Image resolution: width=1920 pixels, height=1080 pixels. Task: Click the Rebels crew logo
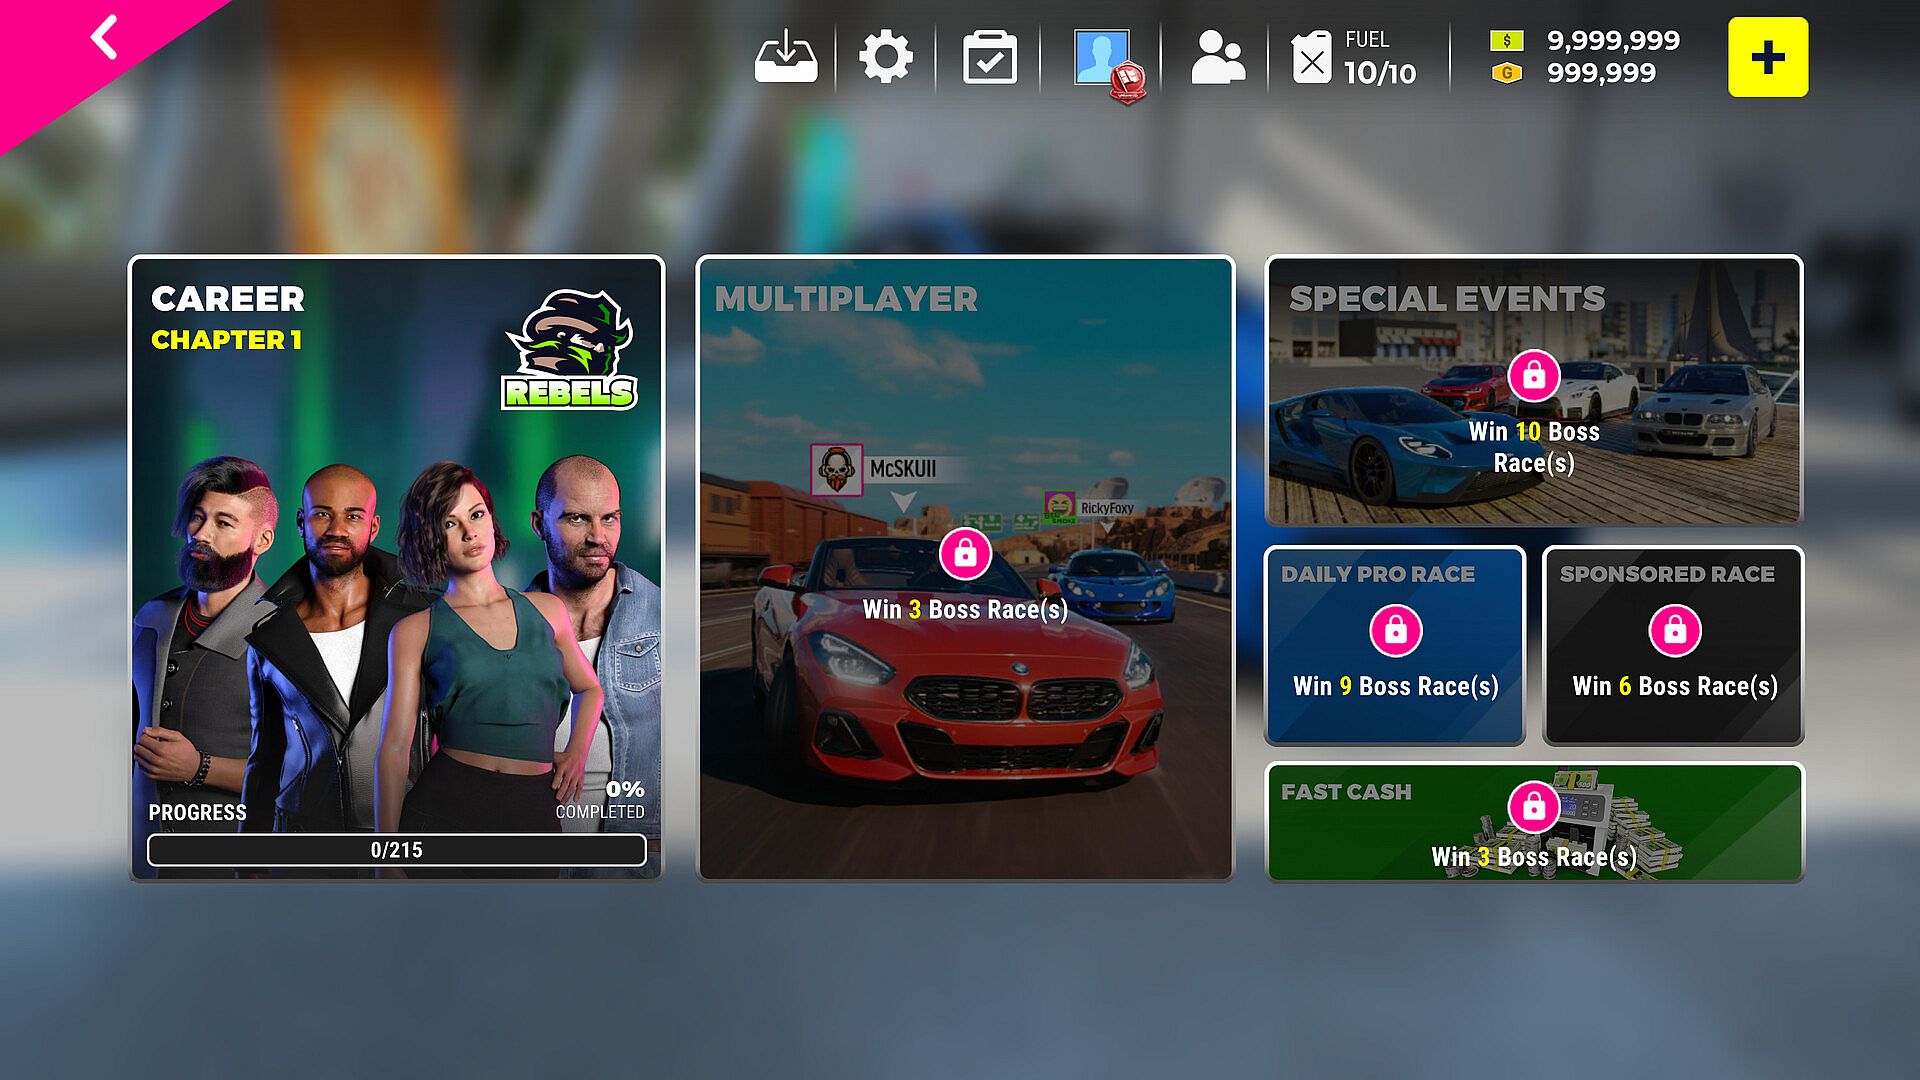[x=570, y=350]
